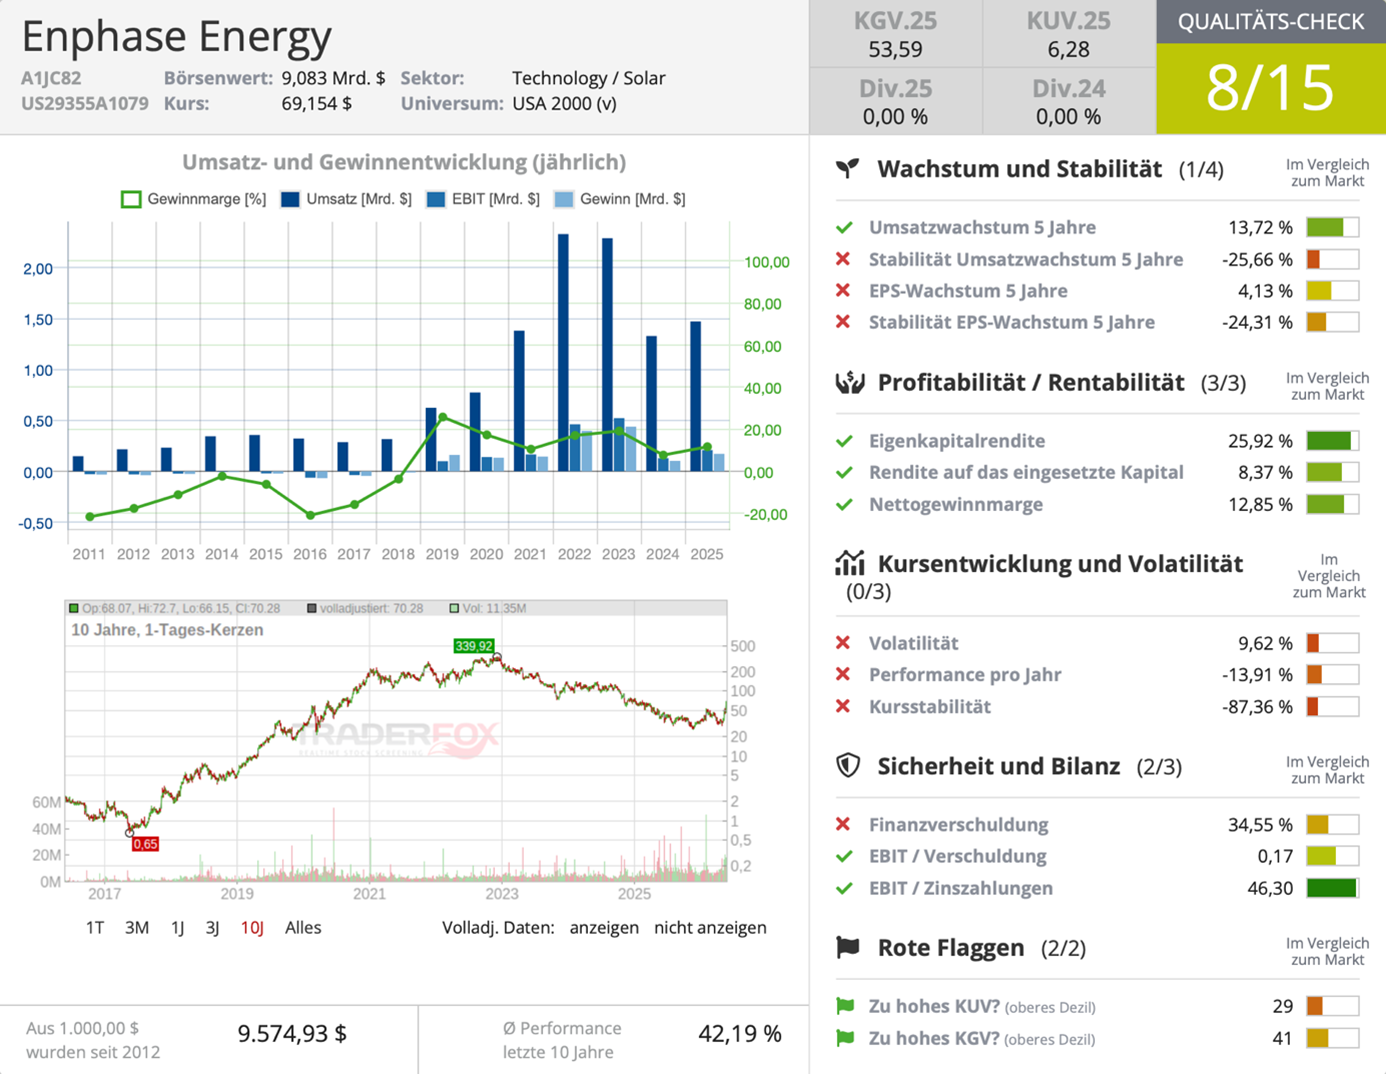Open the Finanzverschuldung criterion label
This screenshot has width=1386, height=1074.
pos(959,824)
